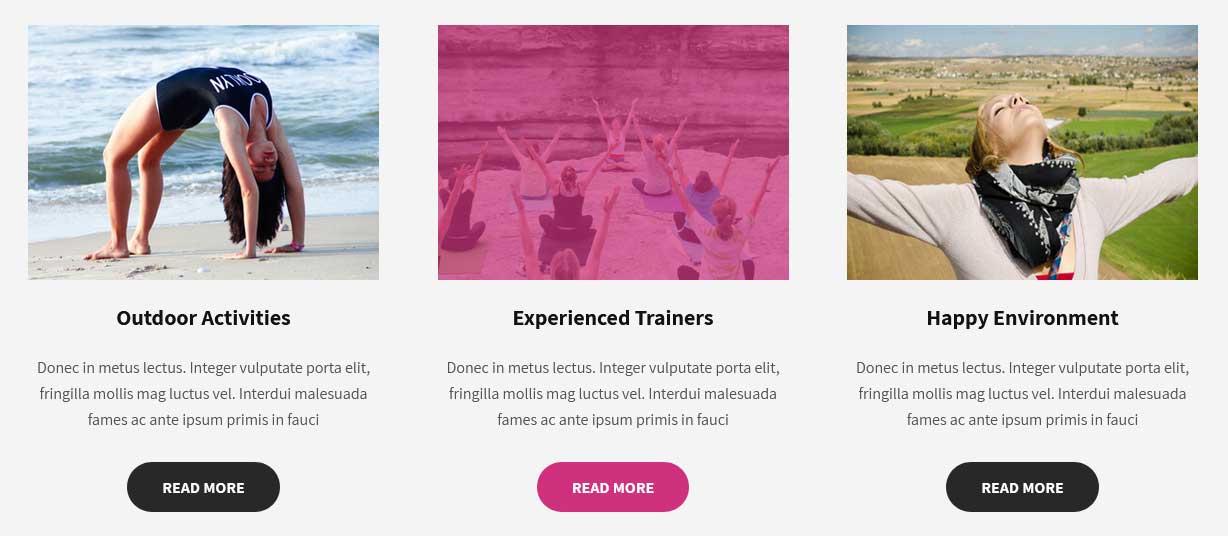Open the Happy Environment heading
Image resolution: width=1228 pixels, height=536 pixels.
(x=1022, y=318)
